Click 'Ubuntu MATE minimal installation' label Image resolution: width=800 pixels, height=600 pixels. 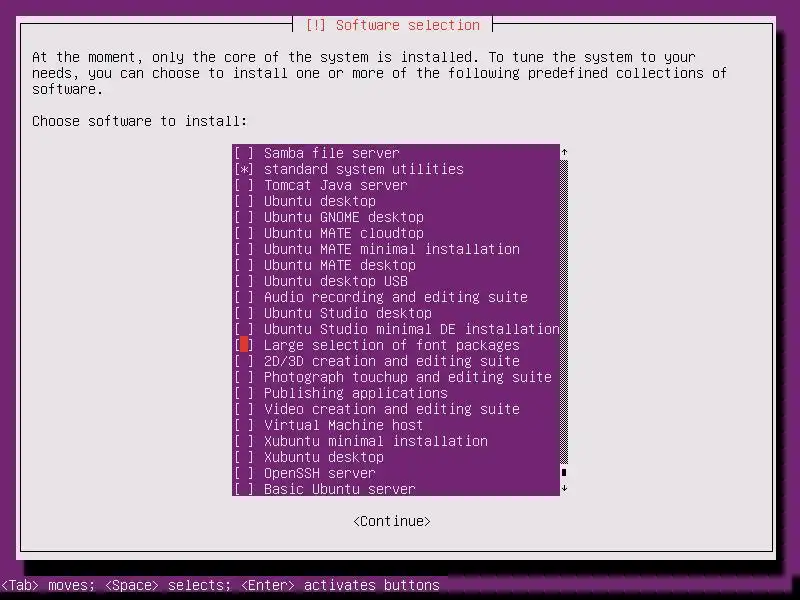point(391,249)
